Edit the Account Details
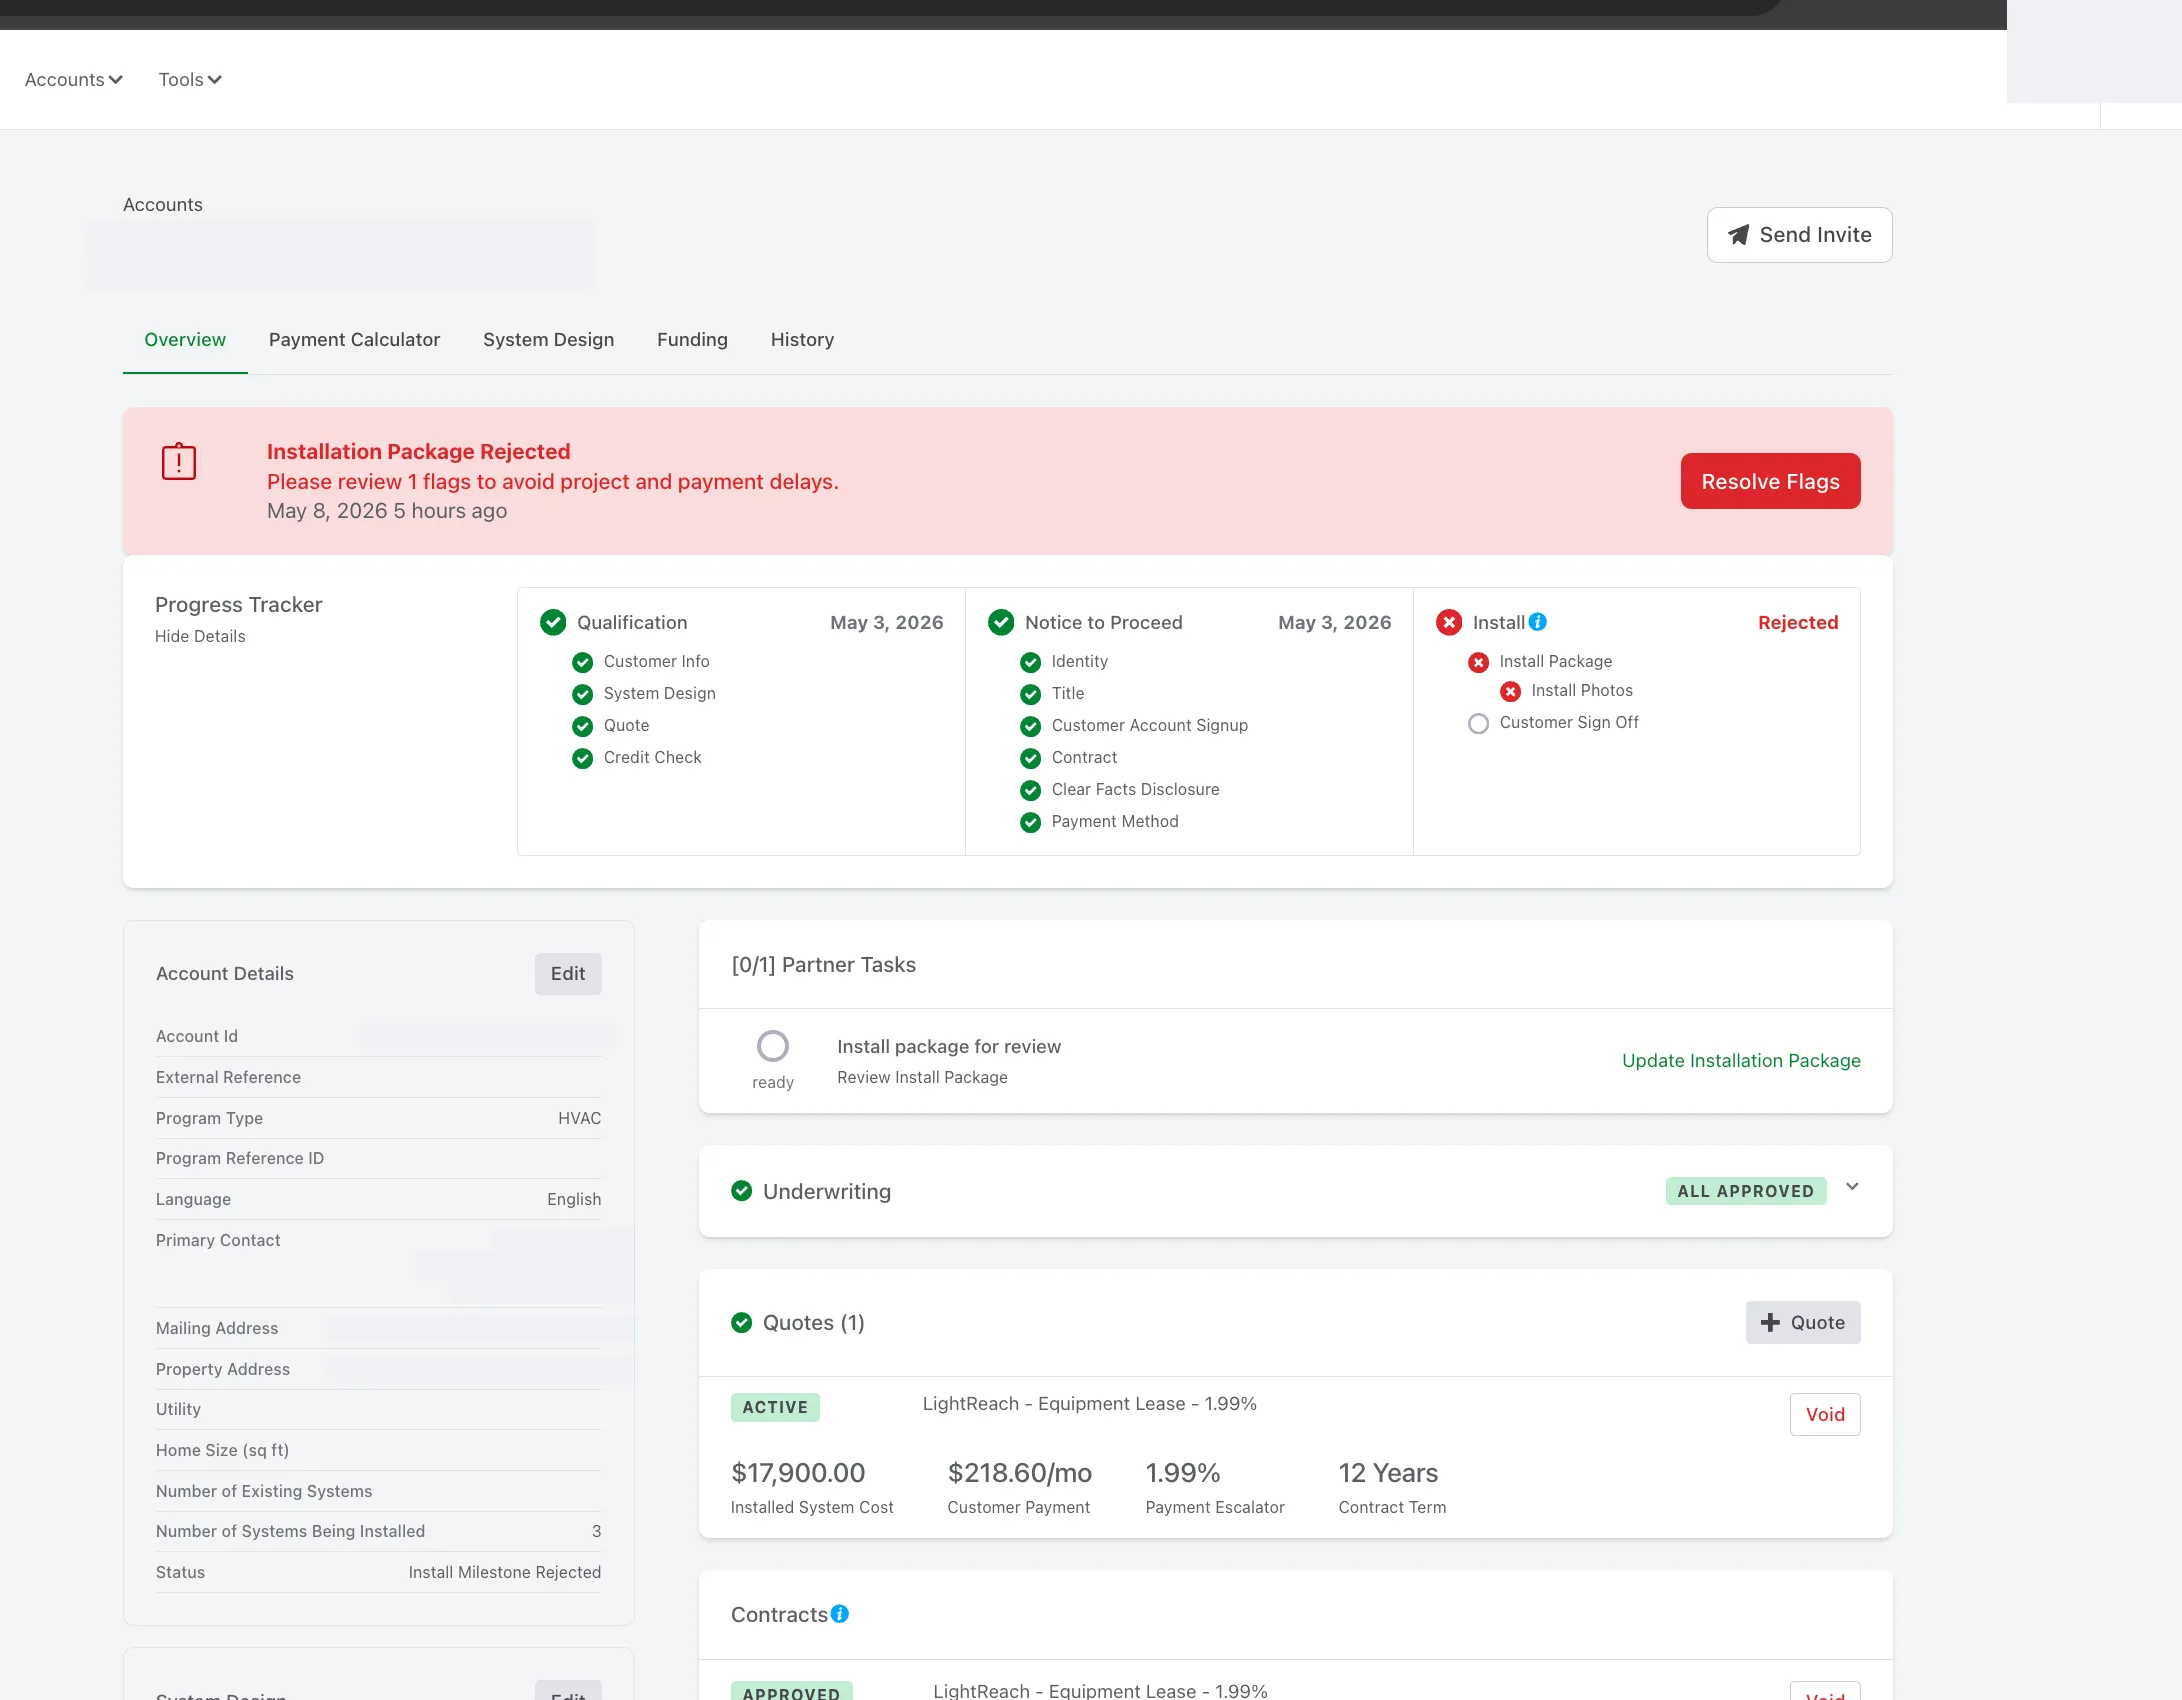Screen dimensions: 2182x1700 pos(568,974)
